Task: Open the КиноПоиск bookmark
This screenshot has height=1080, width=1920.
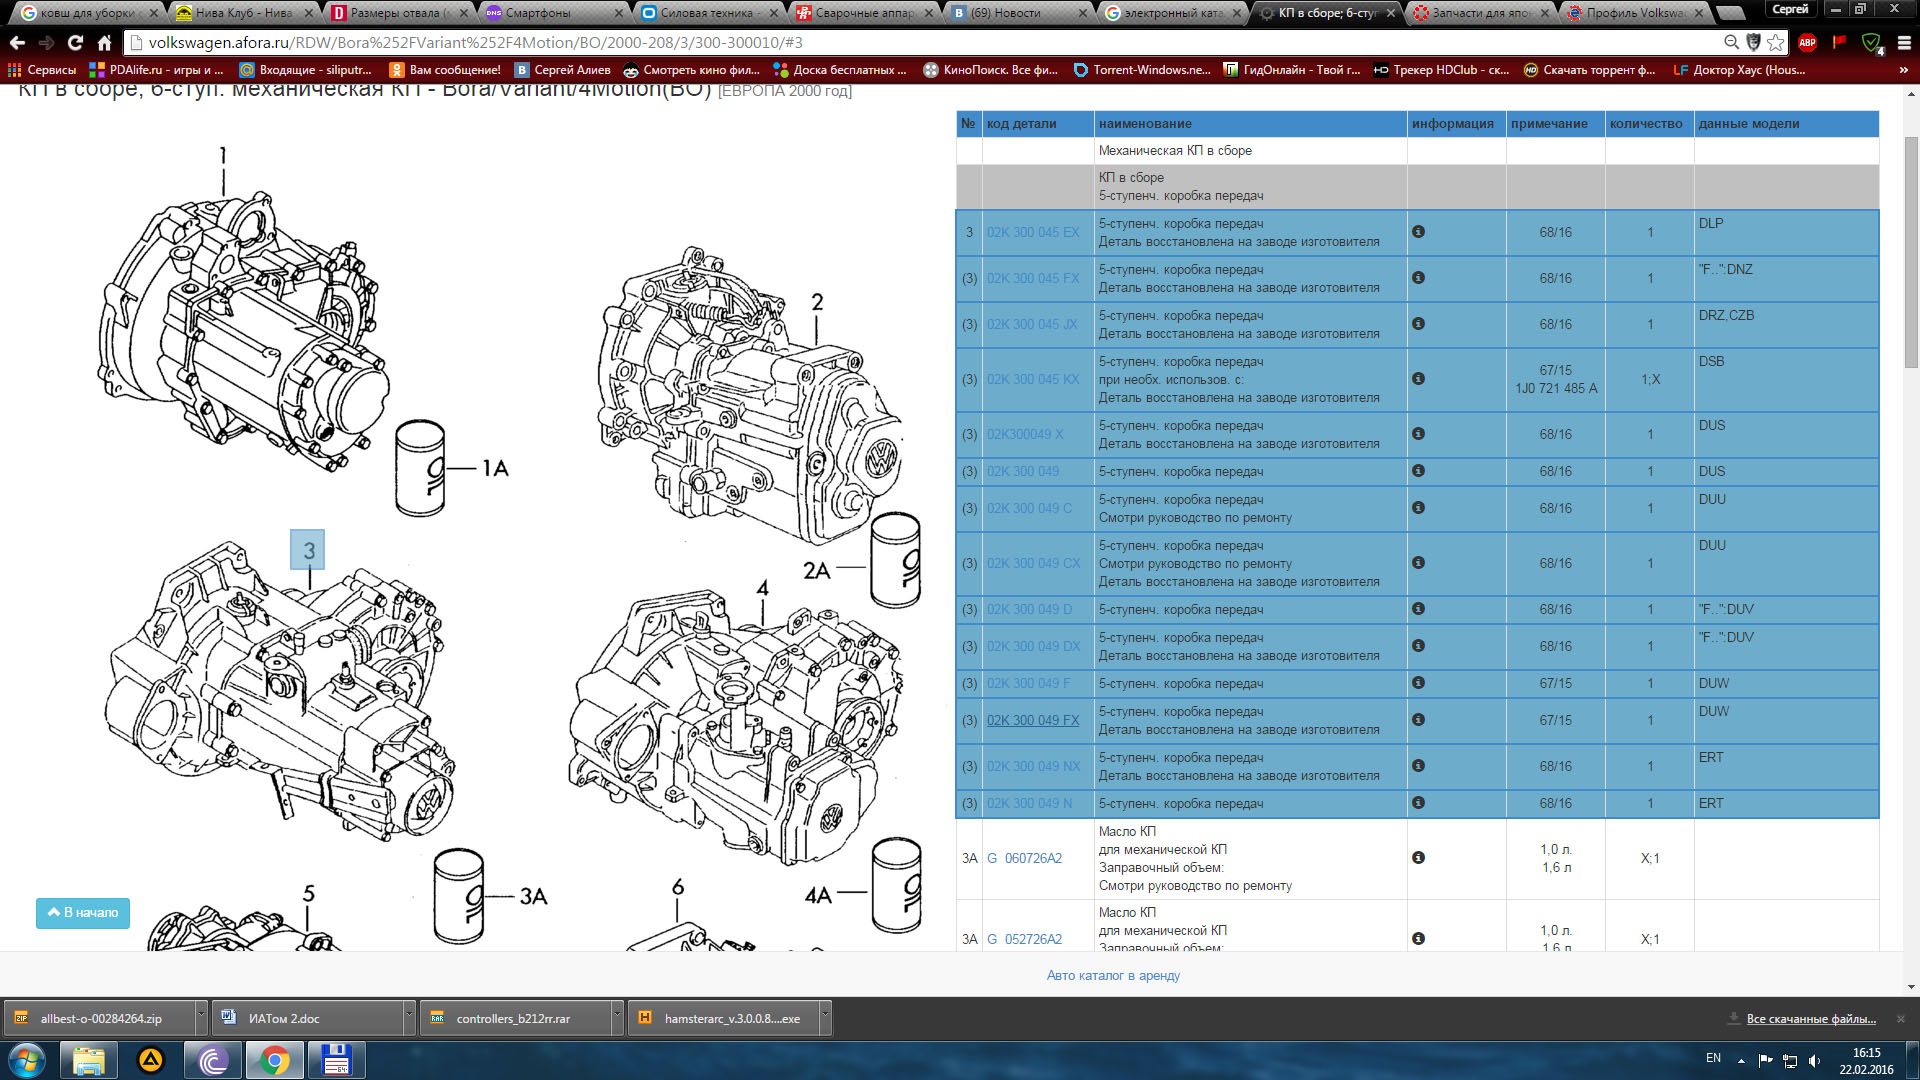Action: (x=991, y=70)
